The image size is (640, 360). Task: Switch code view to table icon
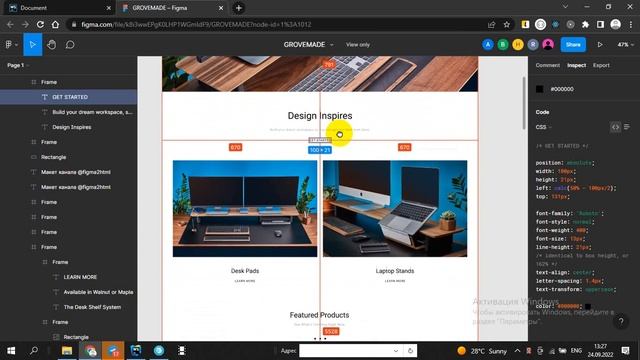pos(615,127)
